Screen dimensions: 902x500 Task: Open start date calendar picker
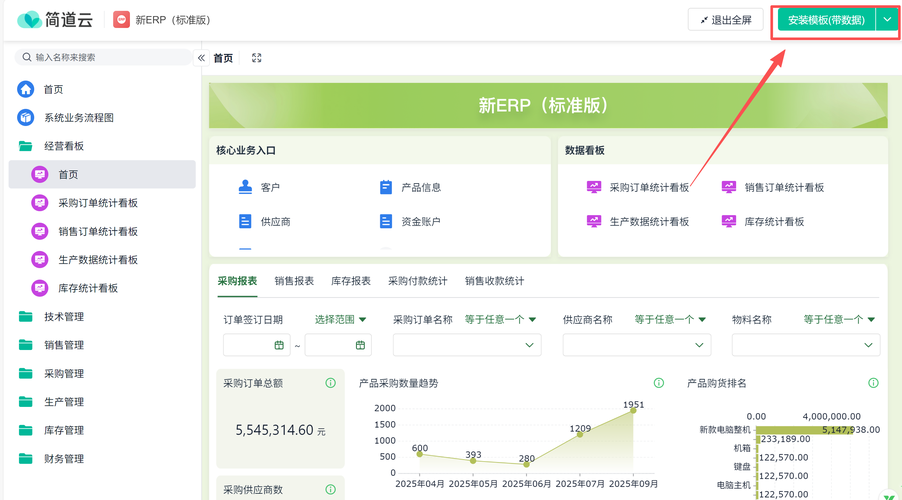coord(279,345)
